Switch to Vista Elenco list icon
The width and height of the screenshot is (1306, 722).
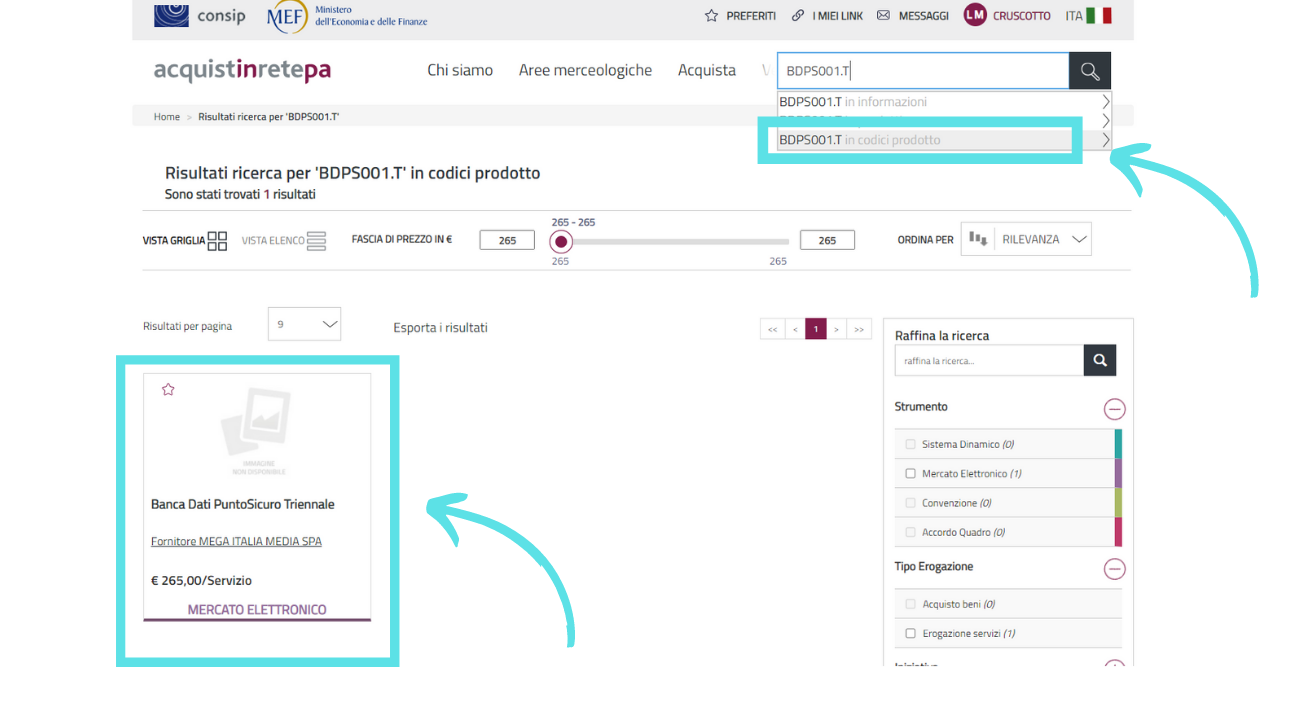click(316, 241)
